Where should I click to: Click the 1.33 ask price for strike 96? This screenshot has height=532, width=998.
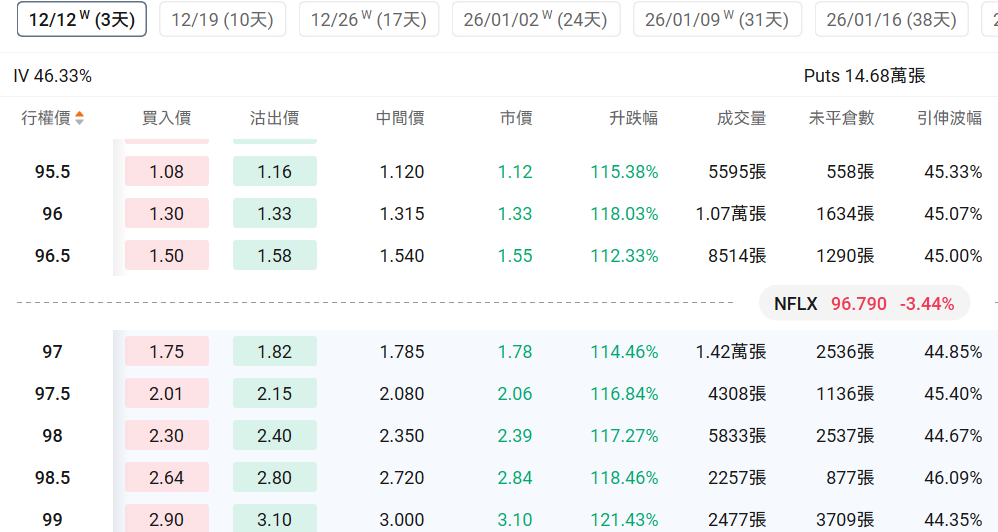[x=274, y=214]
